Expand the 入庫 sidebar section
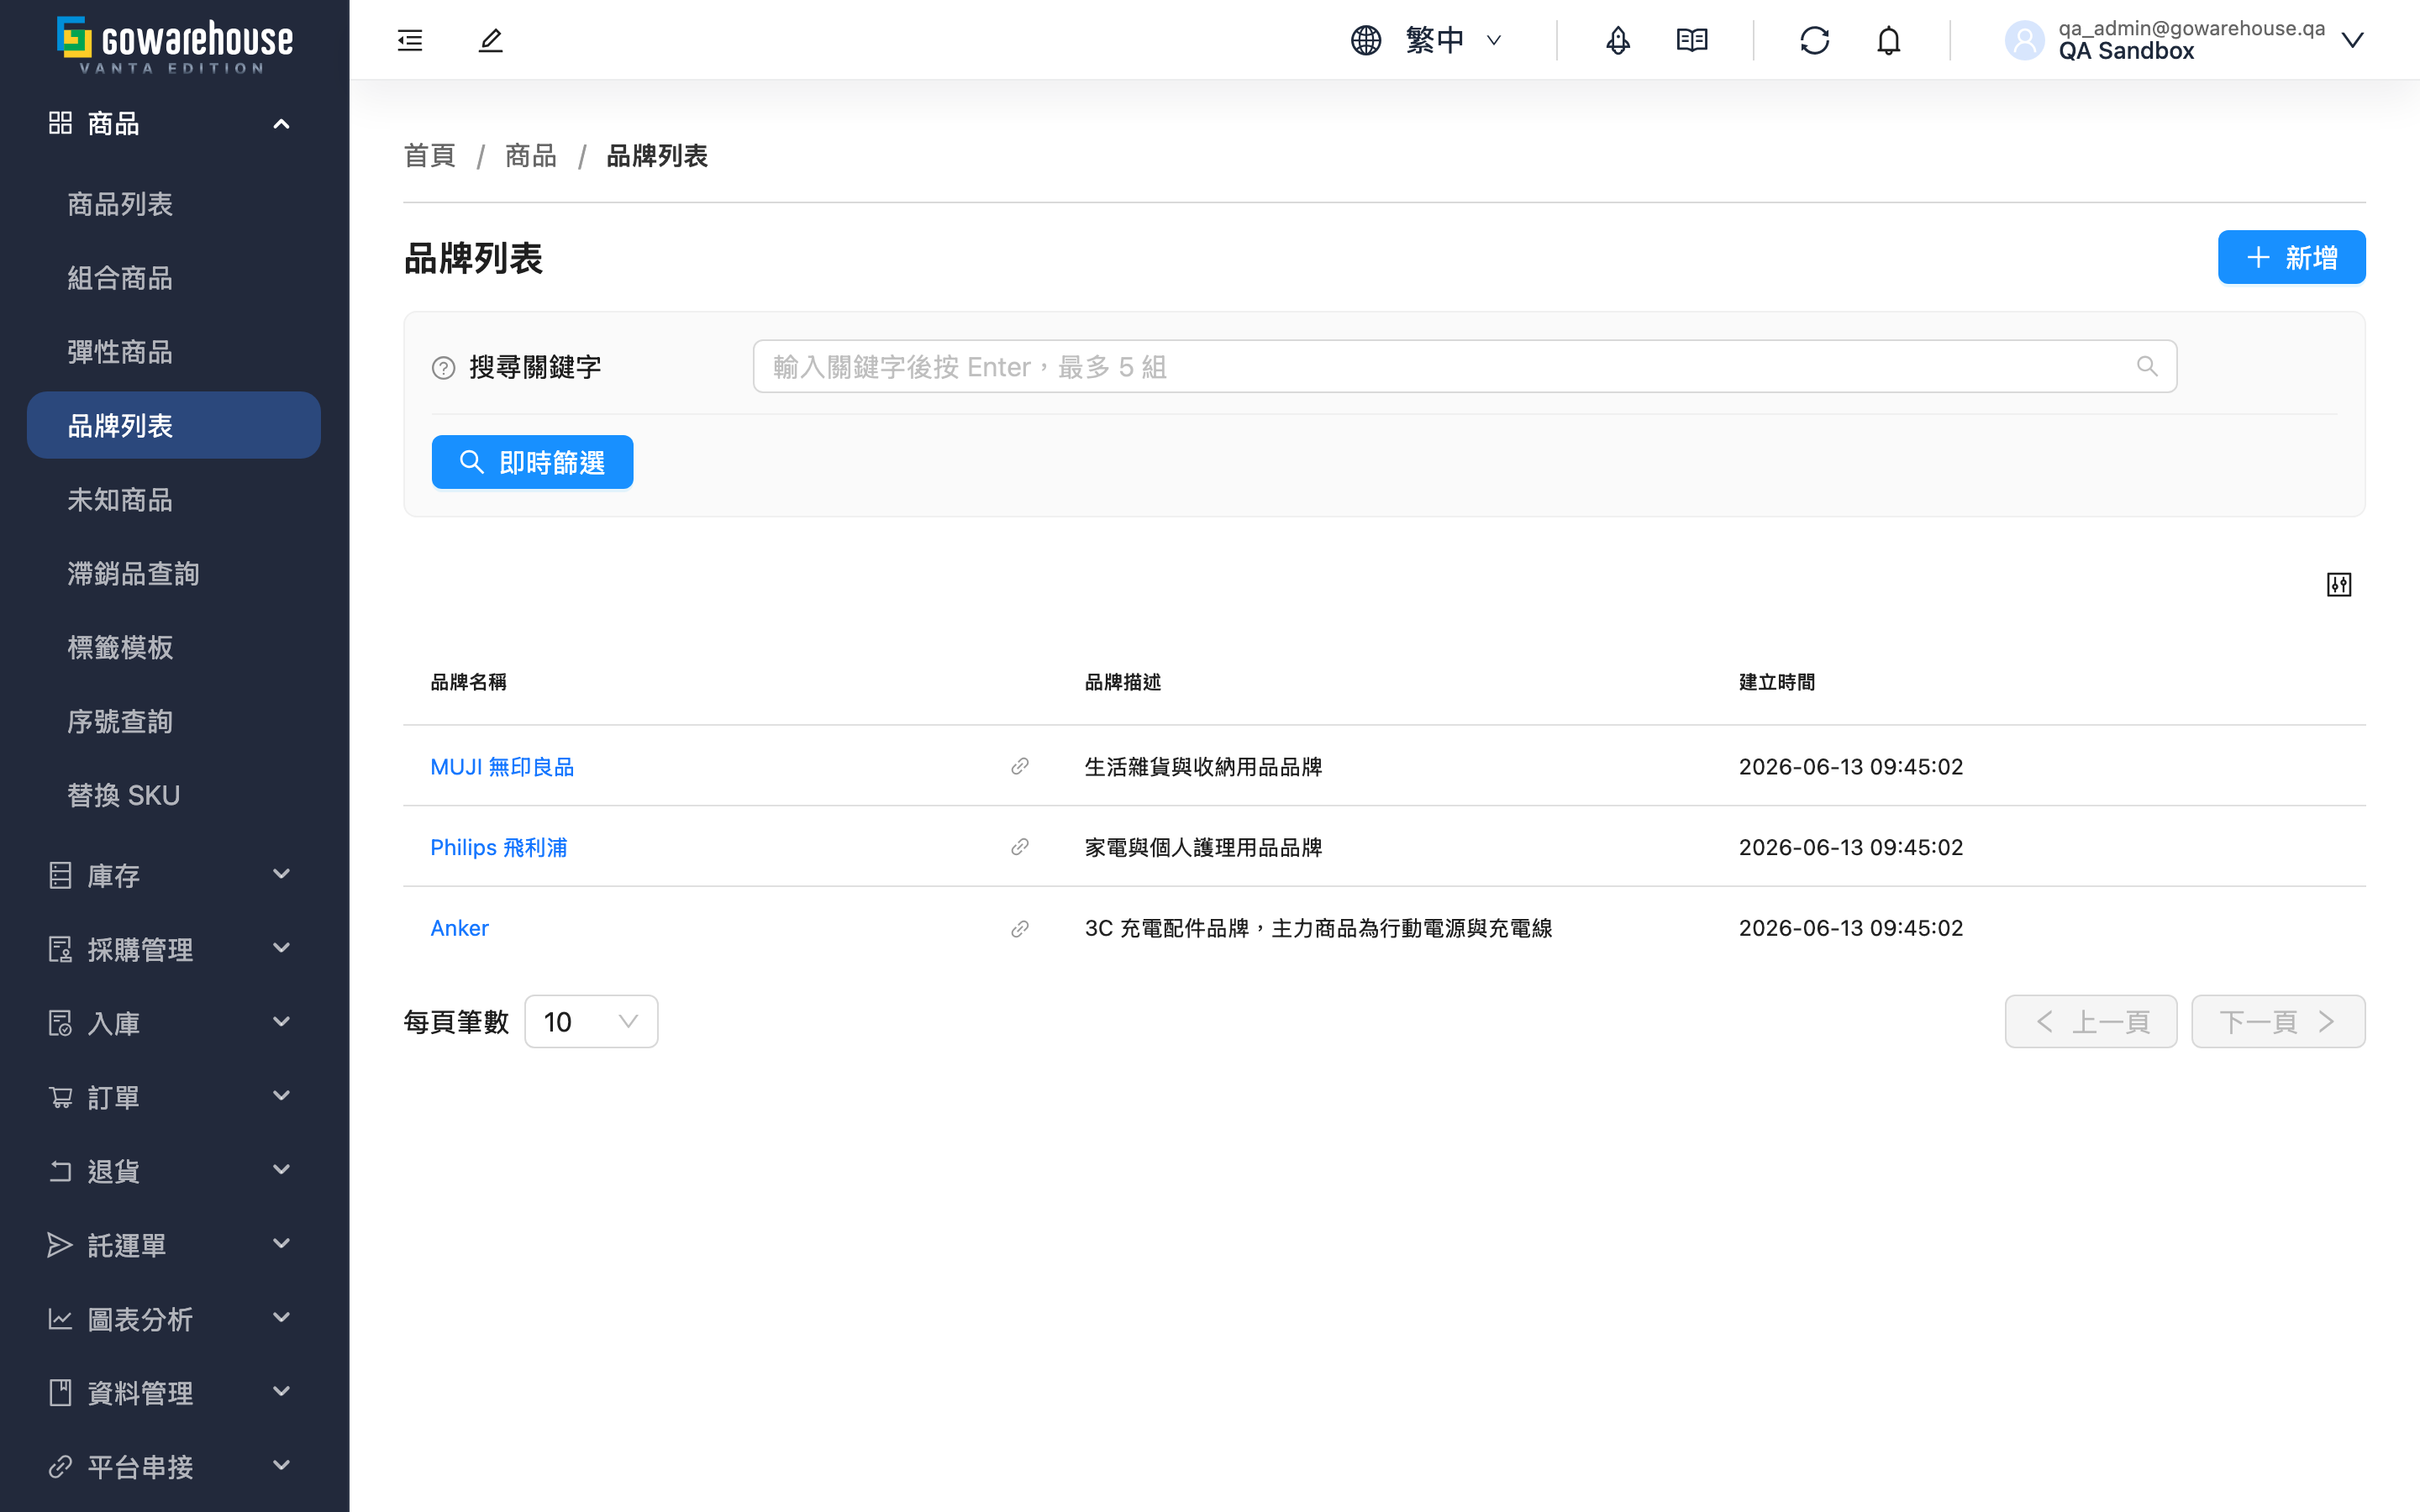 pyautogui.click(x=174, y=1023)
